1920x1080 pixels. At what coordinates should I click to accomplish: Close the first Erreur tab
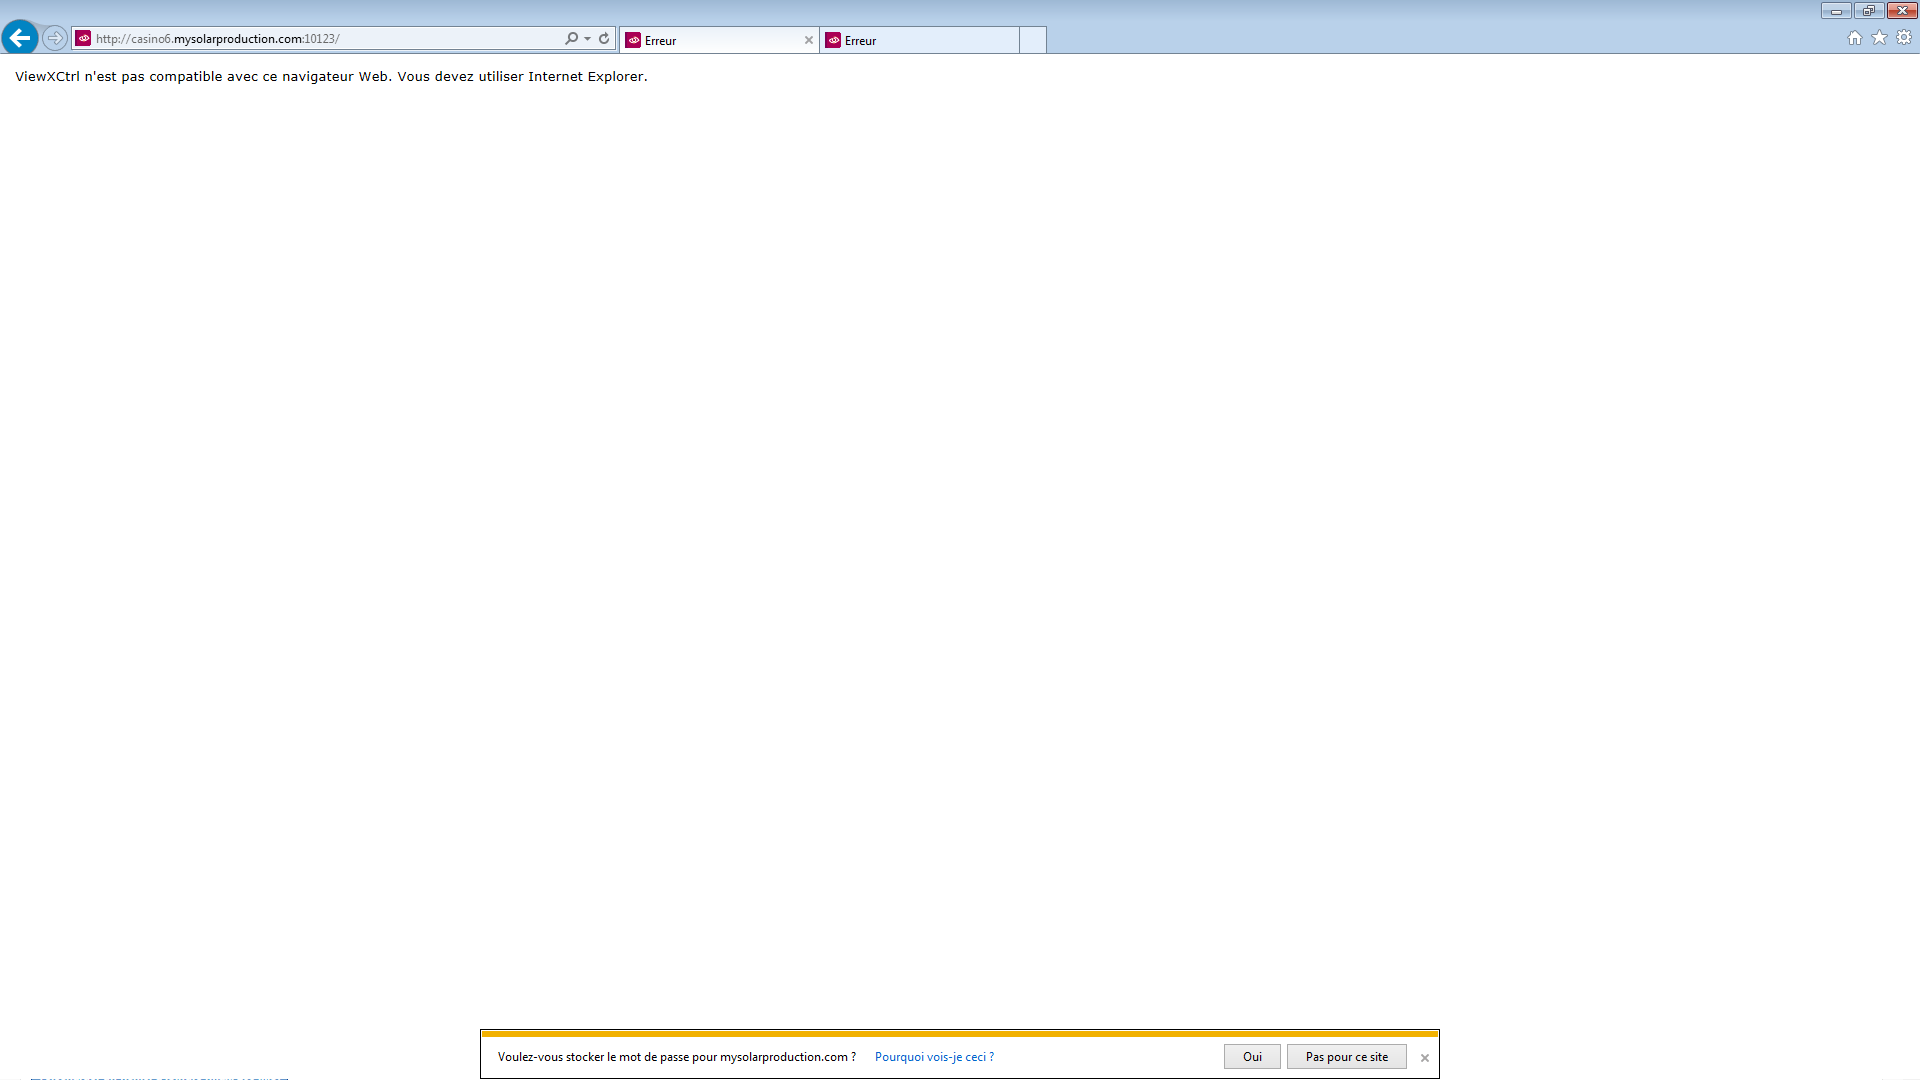809,40
